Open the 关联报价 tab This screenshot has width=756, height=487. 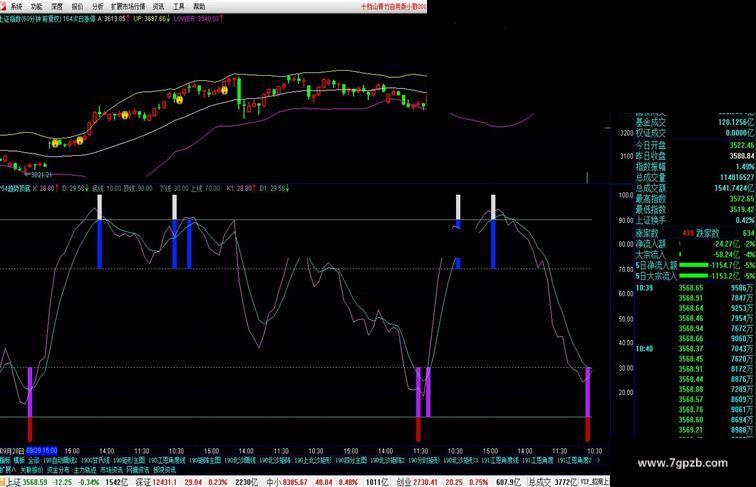tap(32, 469)
